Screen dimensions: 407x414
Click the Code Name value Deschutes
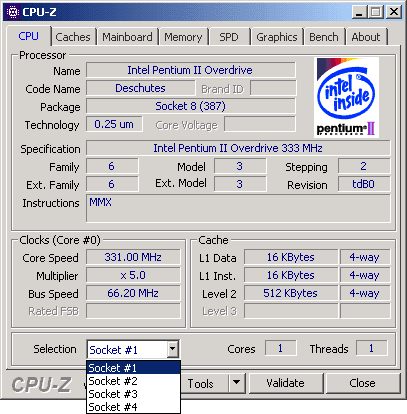[x=140, y=88]
